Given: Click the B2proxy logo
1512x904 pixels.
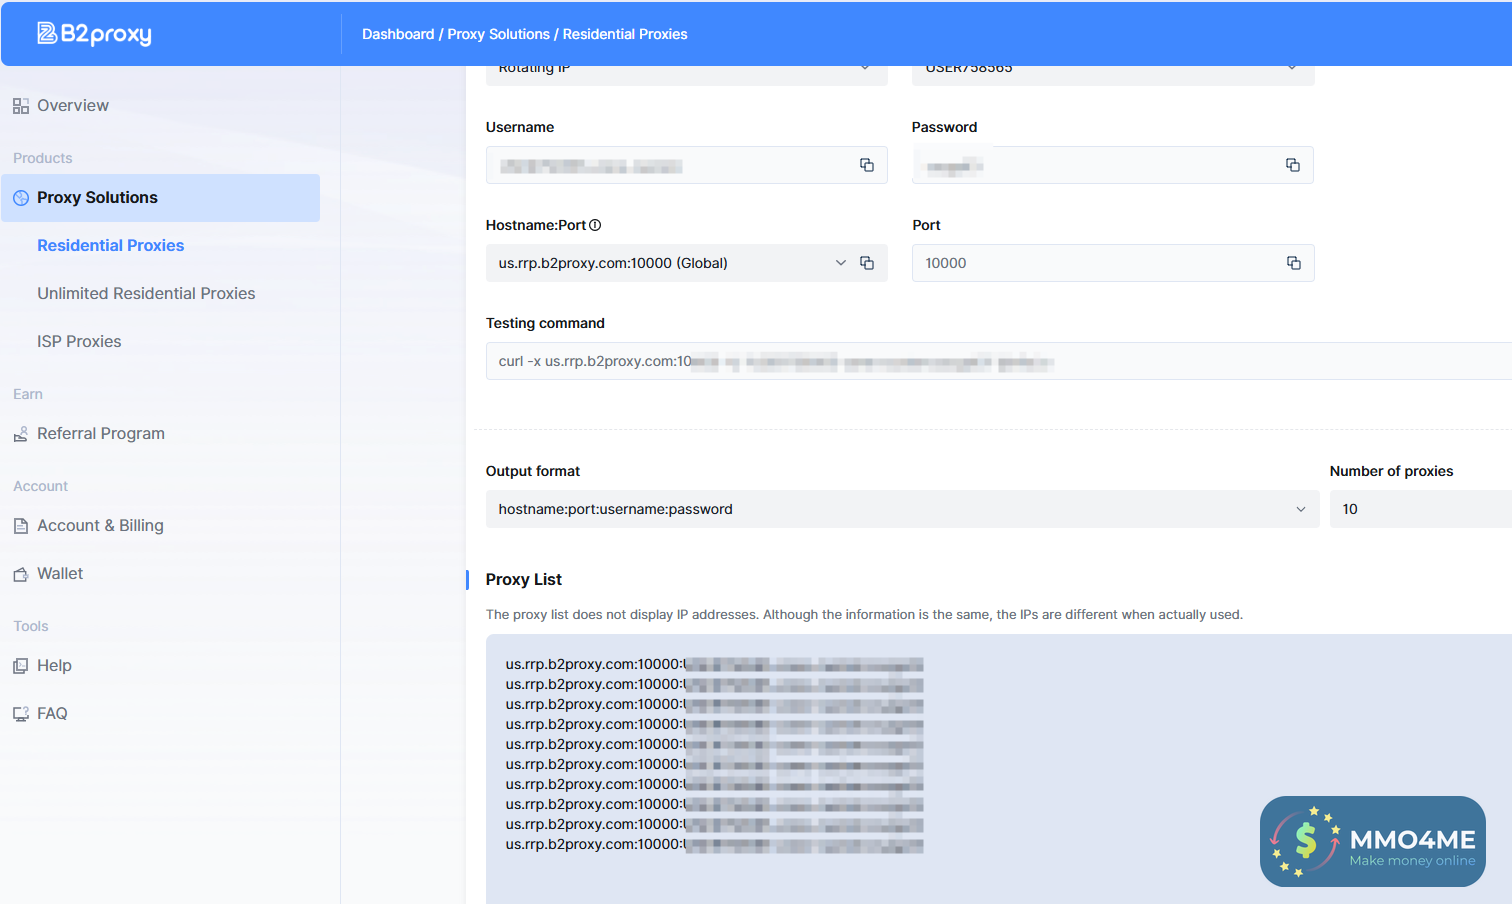Looking at the screenshot, I should [94, 34].
